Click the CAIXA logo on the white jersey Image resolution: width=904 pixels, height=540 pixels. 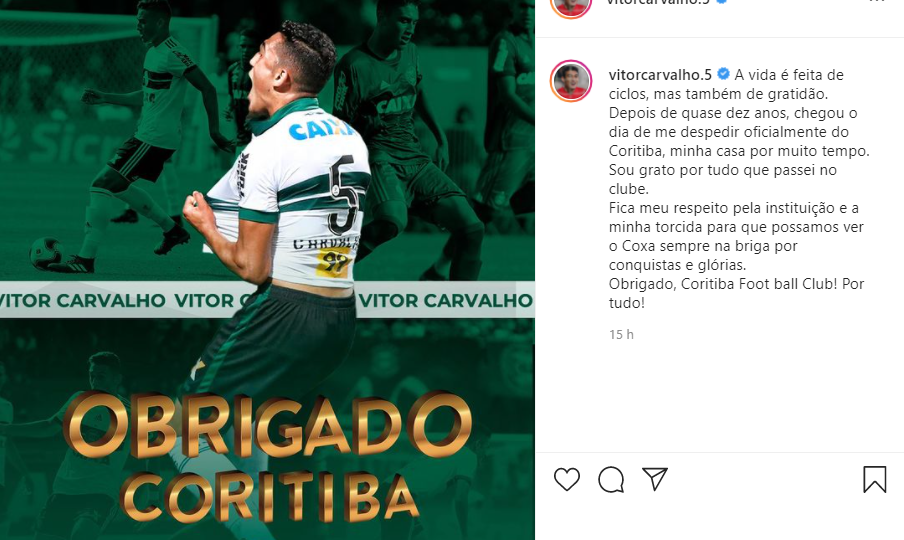tap(322, 130)
